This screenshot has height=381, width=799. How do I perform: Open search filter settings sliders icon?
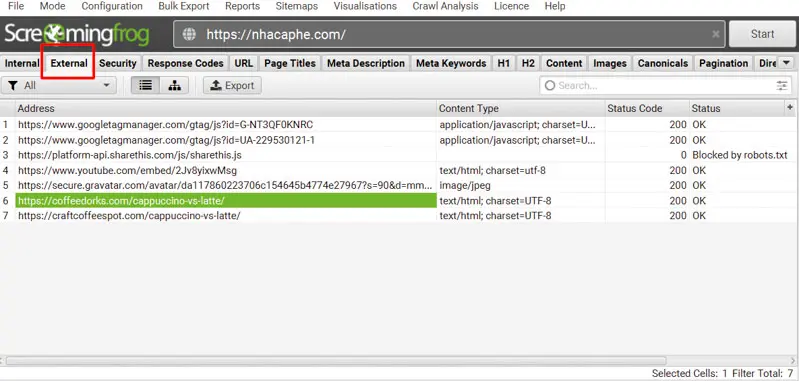point(782,86)
